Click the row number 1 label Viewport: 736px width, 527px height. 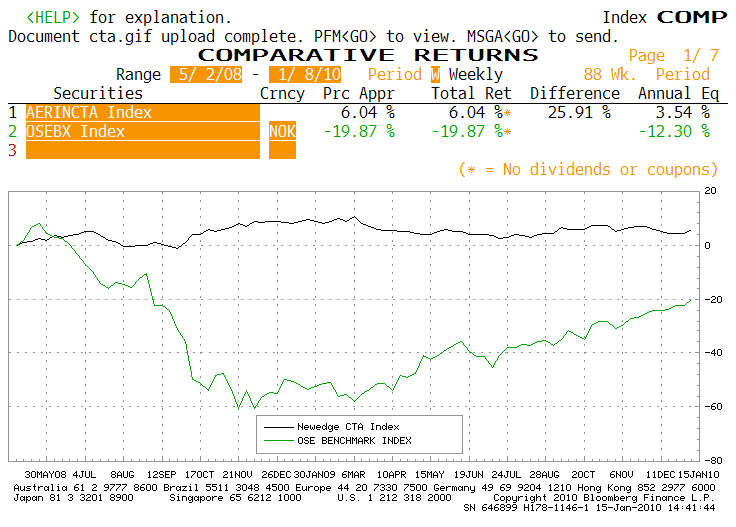click(13, 113)
